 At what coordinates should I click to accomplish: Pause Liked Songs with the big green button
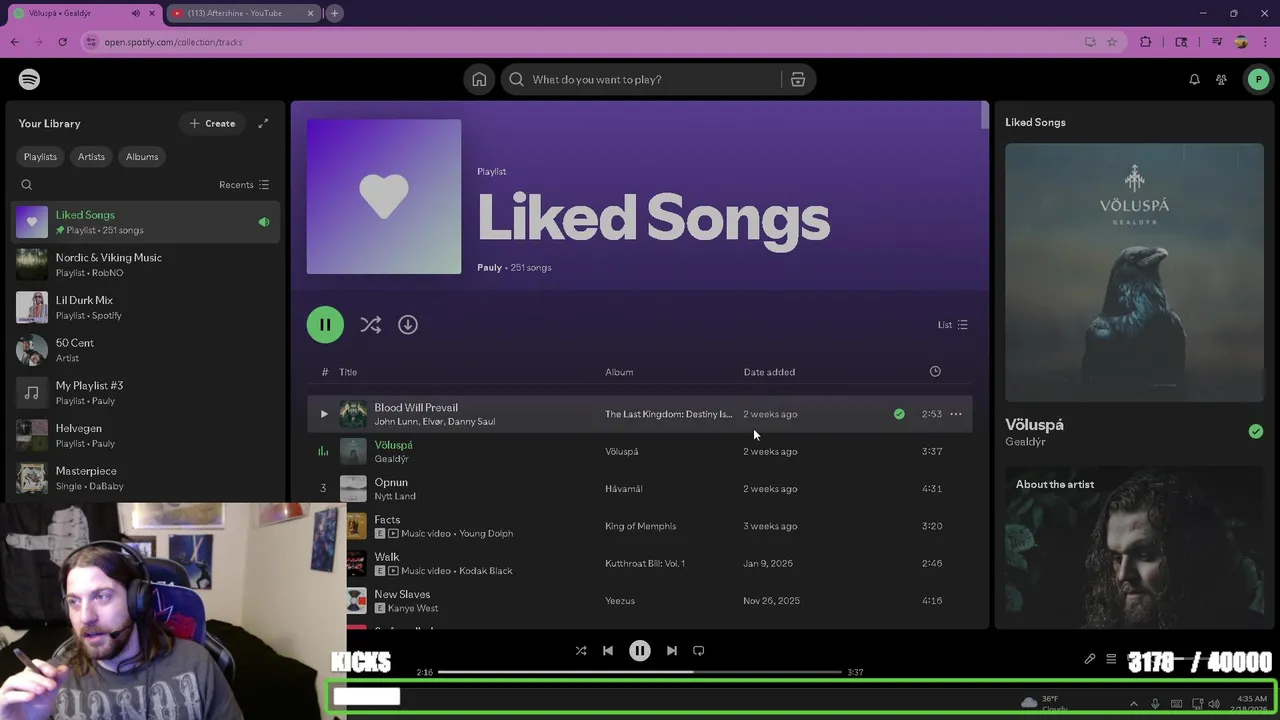325,325
